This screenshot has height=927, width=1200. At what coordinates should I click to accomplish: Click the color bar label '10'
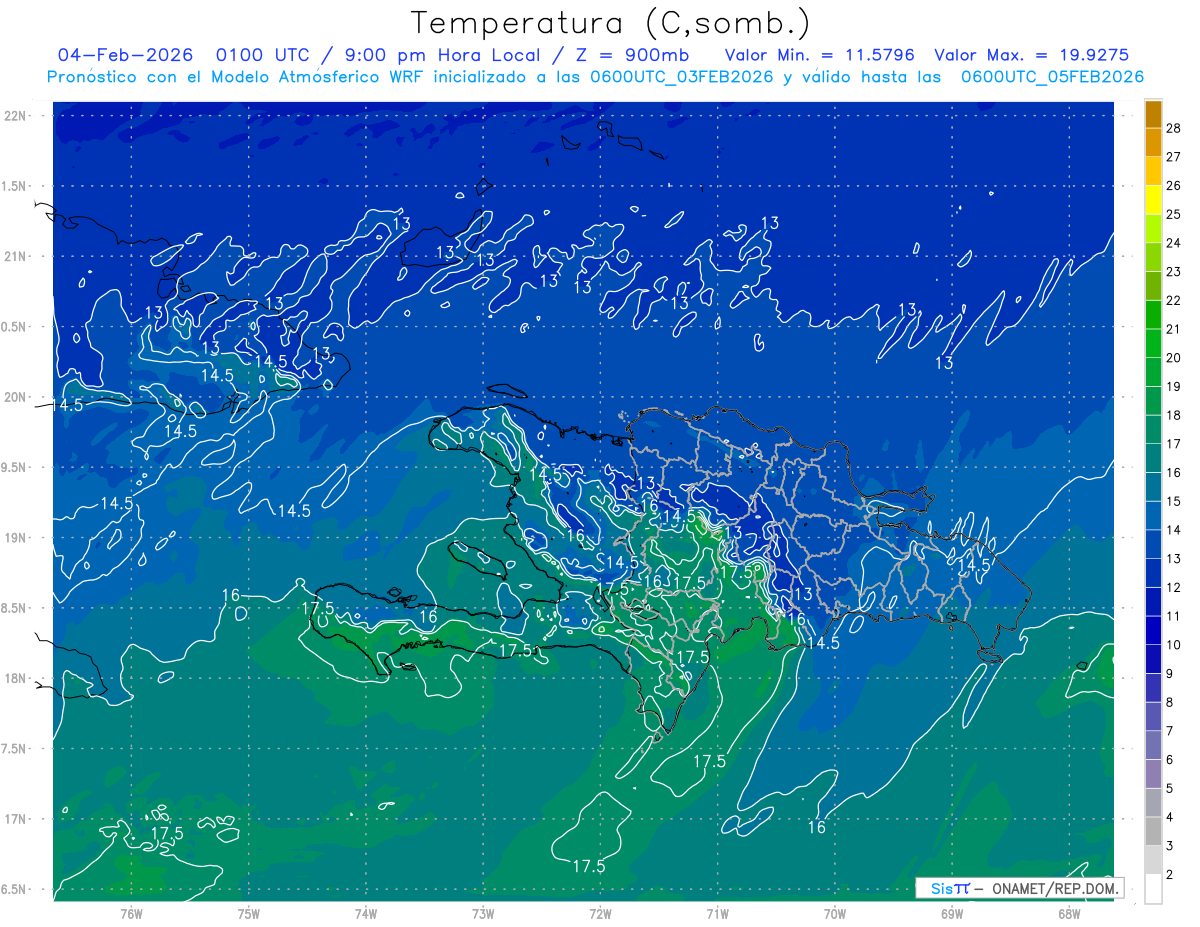(x=1174, y=645)
